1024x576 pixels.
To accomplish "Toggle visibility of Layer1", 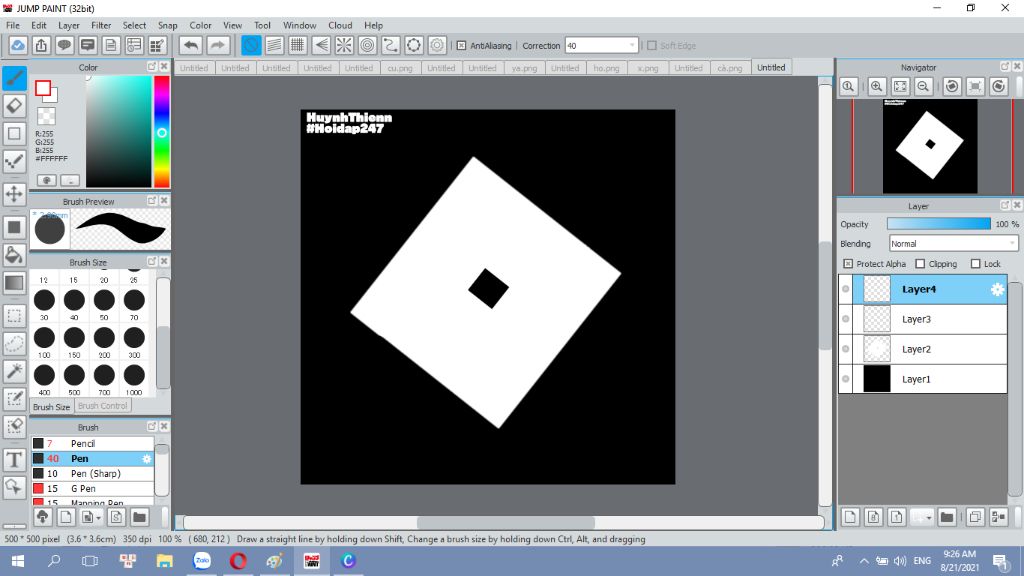I will pos(846,379).
